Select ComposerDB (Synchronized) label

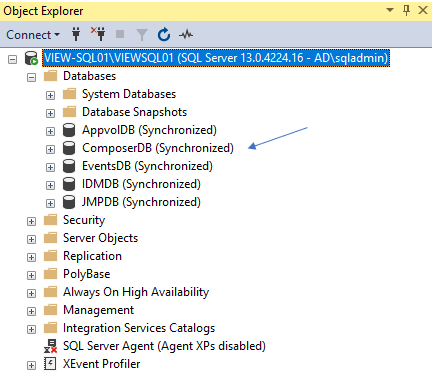coord(158,148)
